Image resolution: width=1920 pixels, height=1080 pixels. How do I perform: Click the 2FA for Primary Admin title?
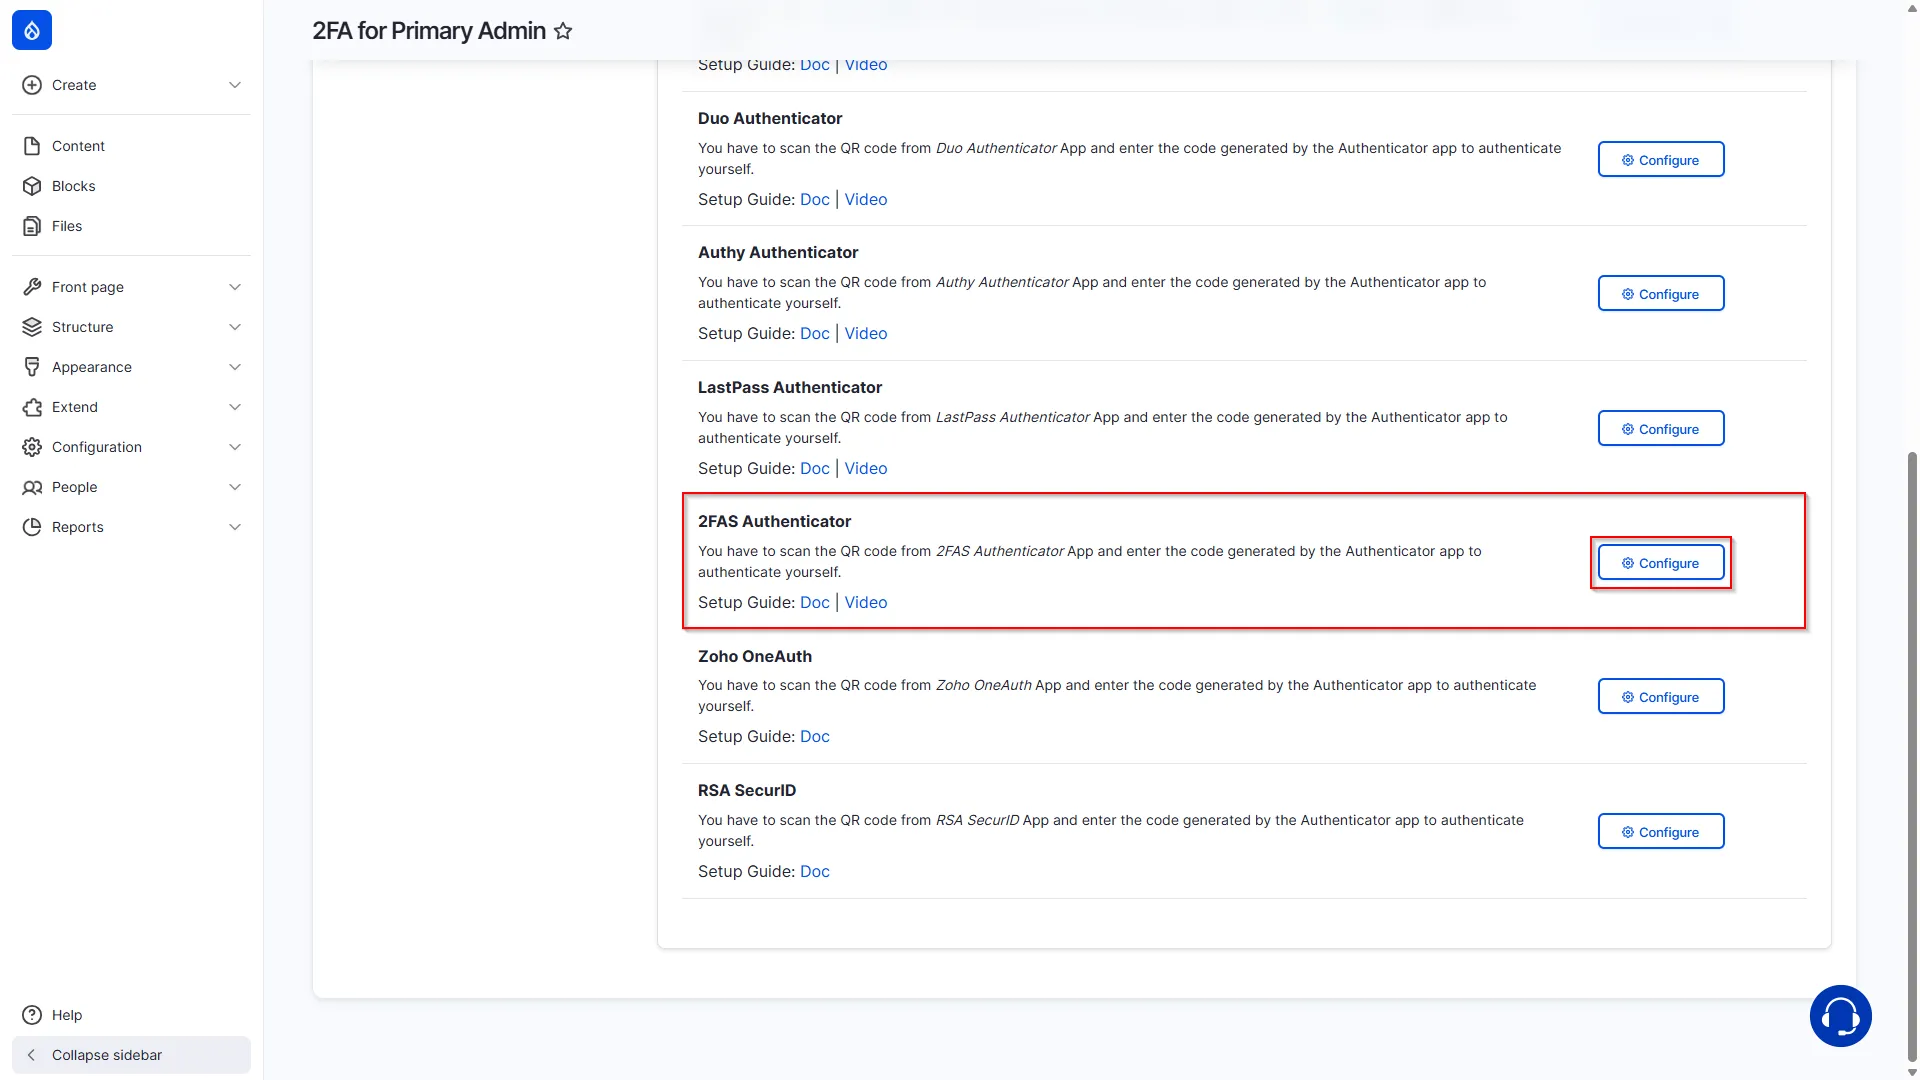(429, 31)
